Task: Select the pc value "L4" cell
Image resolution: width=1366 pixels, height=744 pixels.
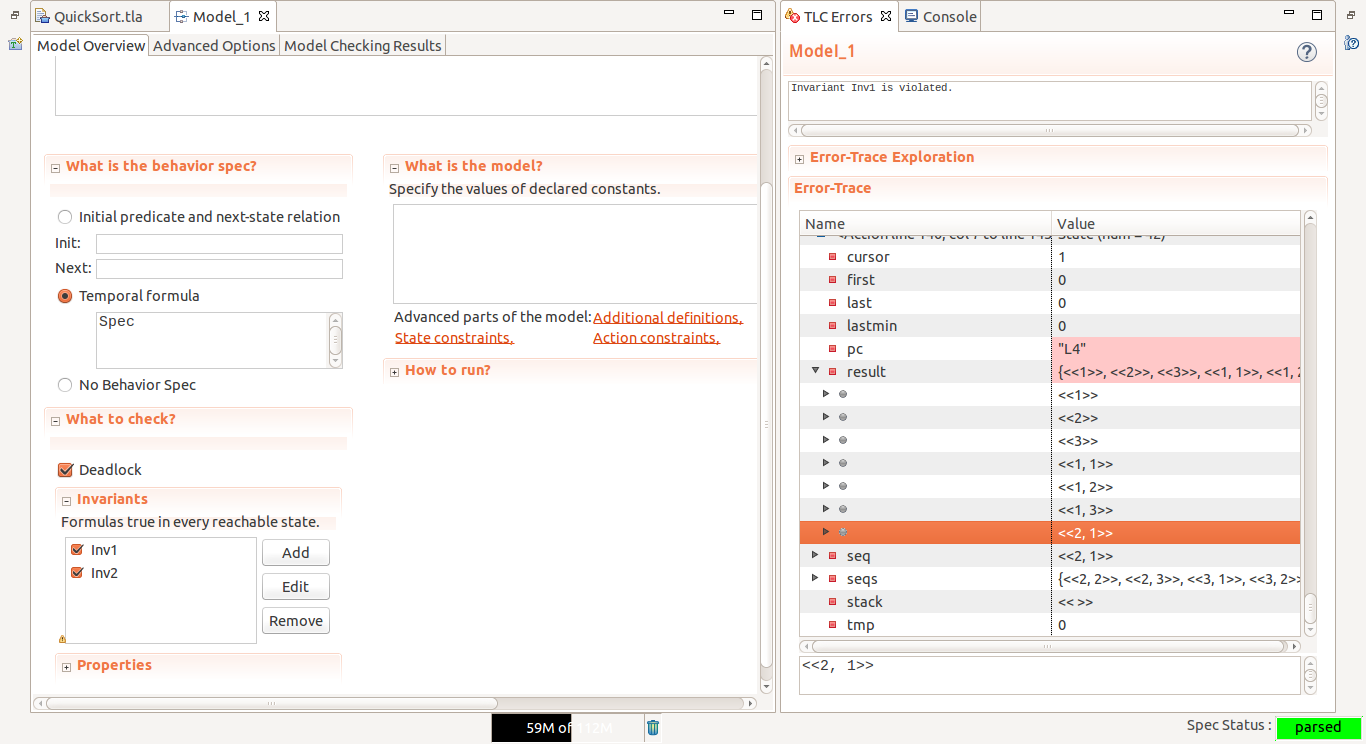Action: [1176, 349]
